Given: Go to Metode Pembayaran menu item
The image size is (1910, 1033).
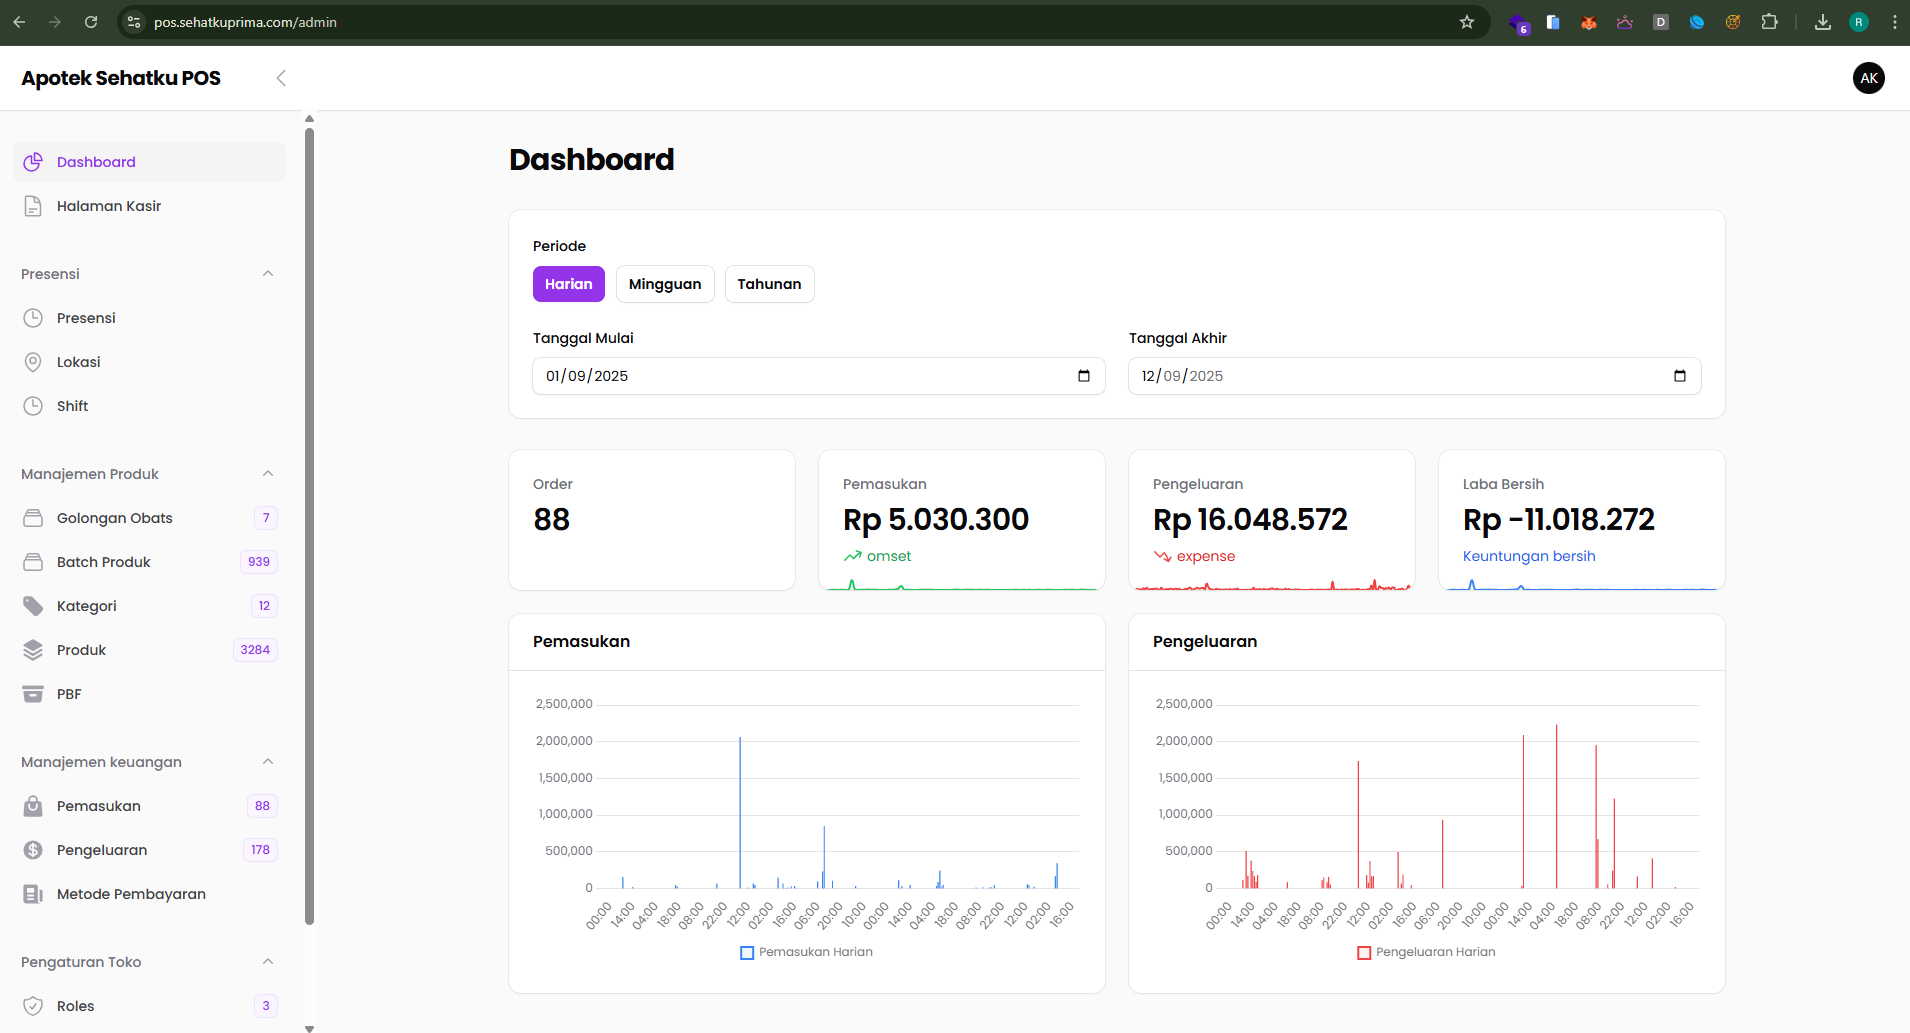Looking at the screenshot, I should pyautogui.click(x=131, y=894).
